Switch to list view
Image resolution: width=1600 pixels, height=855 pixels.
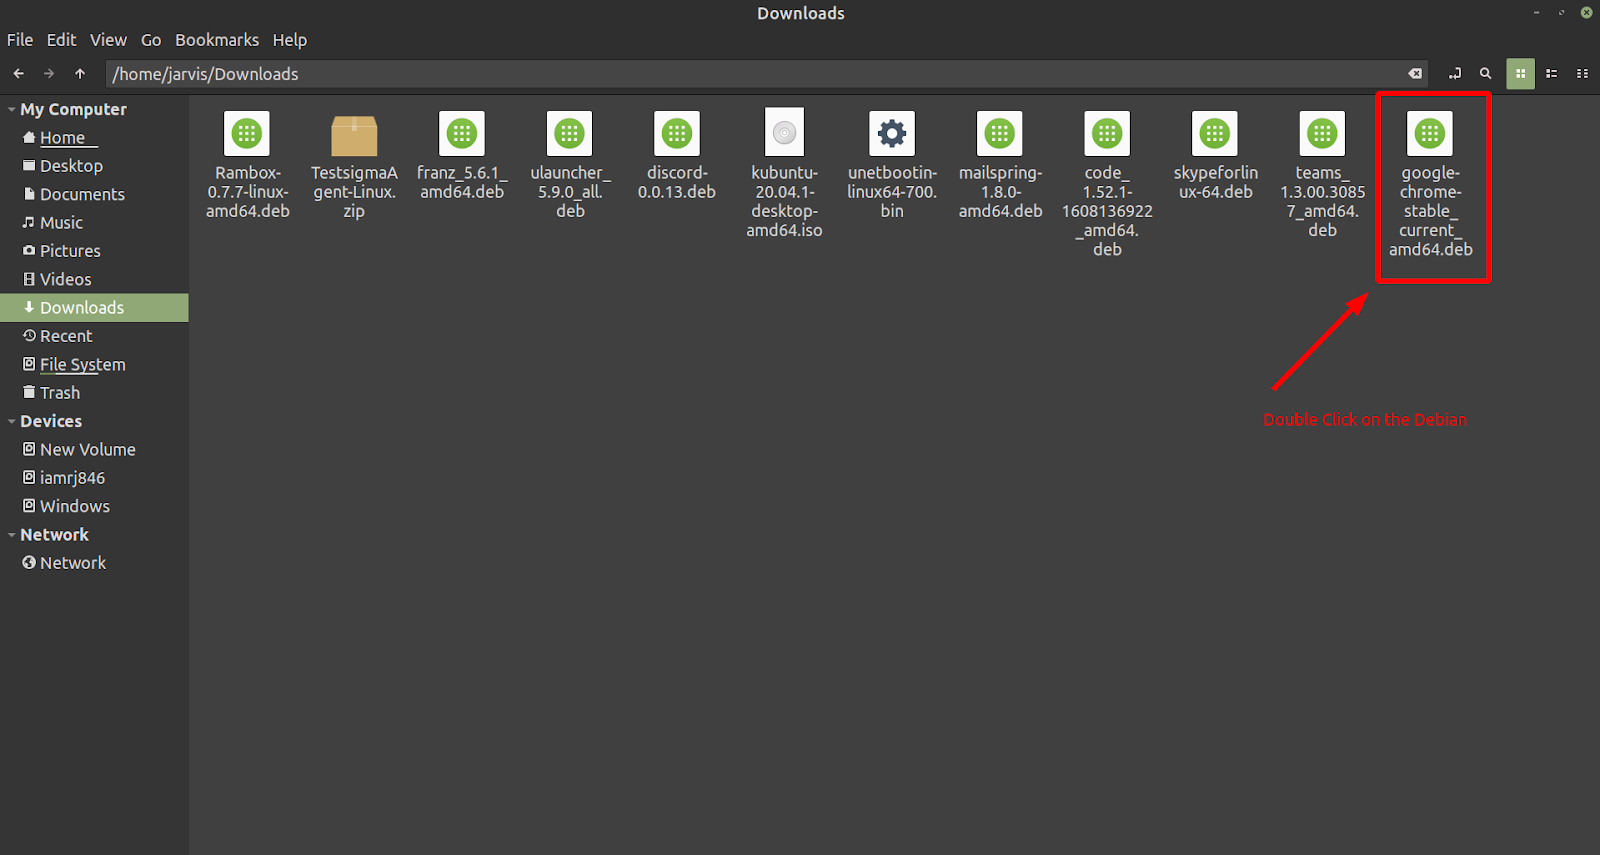coord(1552,73)
